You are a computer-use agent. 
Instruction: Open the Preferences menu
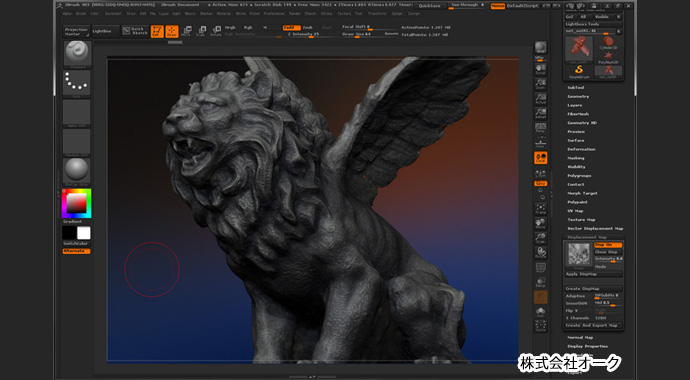pos(274,14)
